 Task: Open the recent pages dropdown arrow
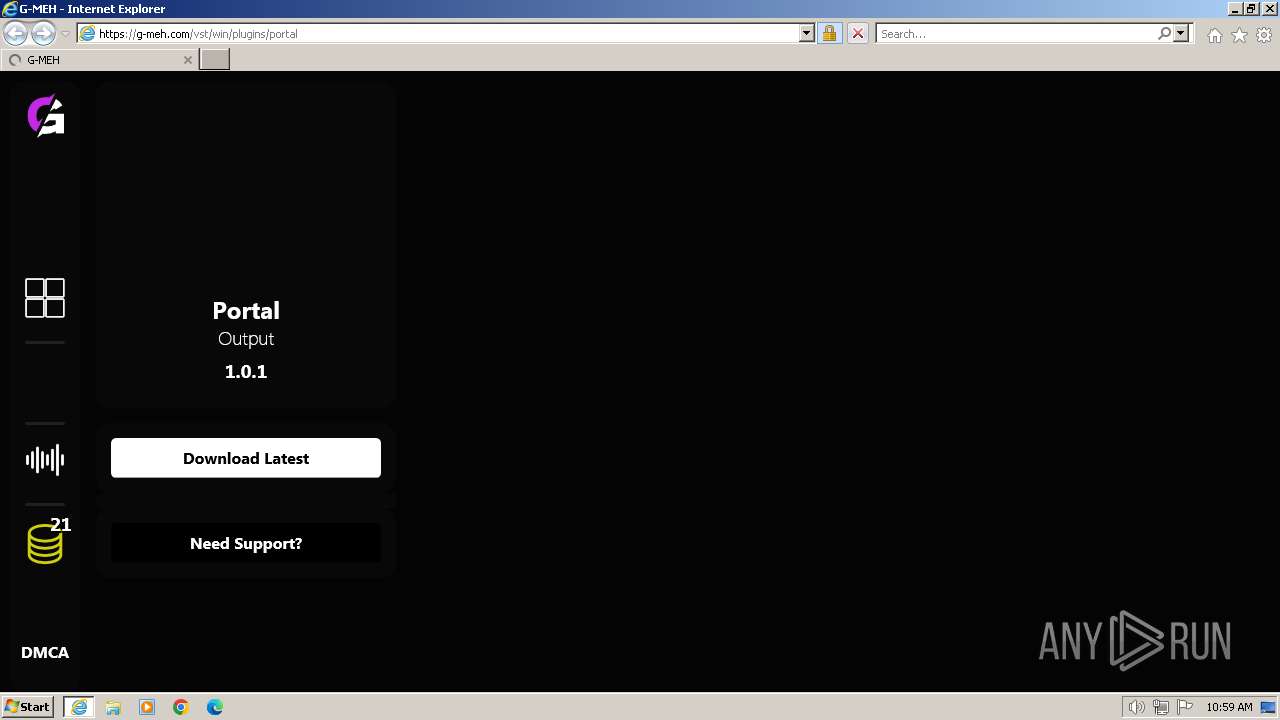[65, 34]
